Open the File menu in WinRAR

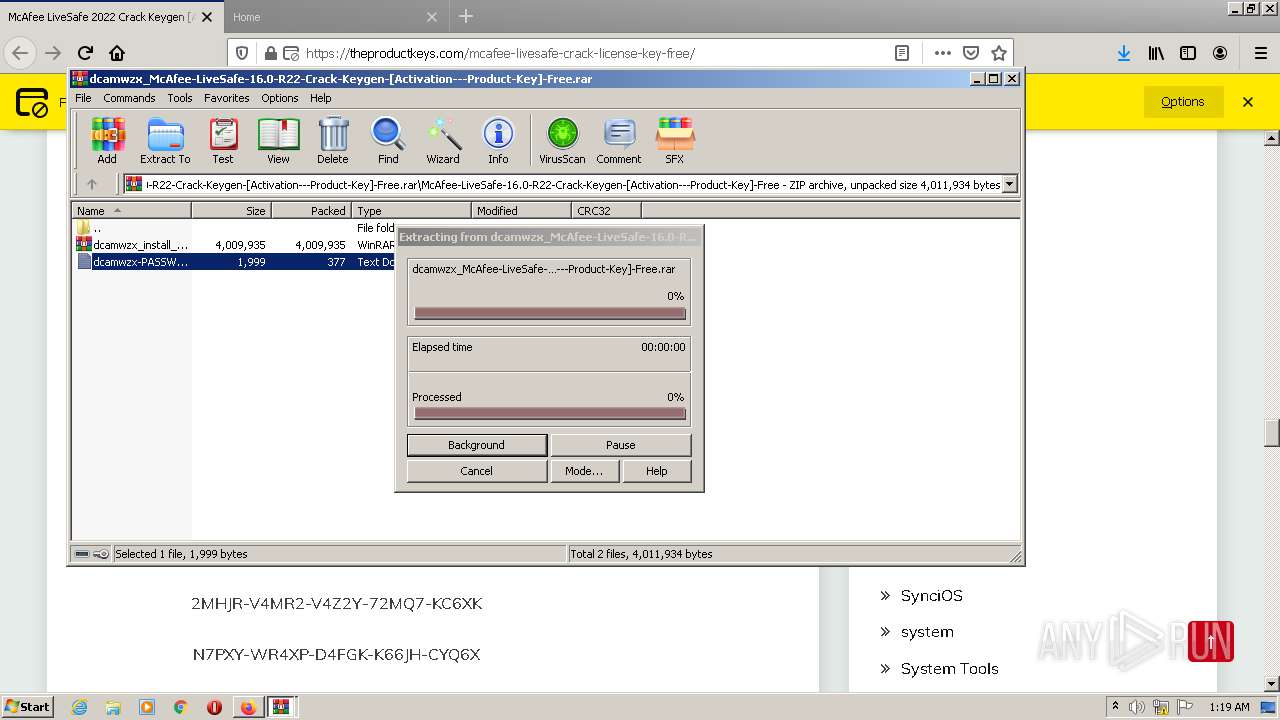(83, 98)
